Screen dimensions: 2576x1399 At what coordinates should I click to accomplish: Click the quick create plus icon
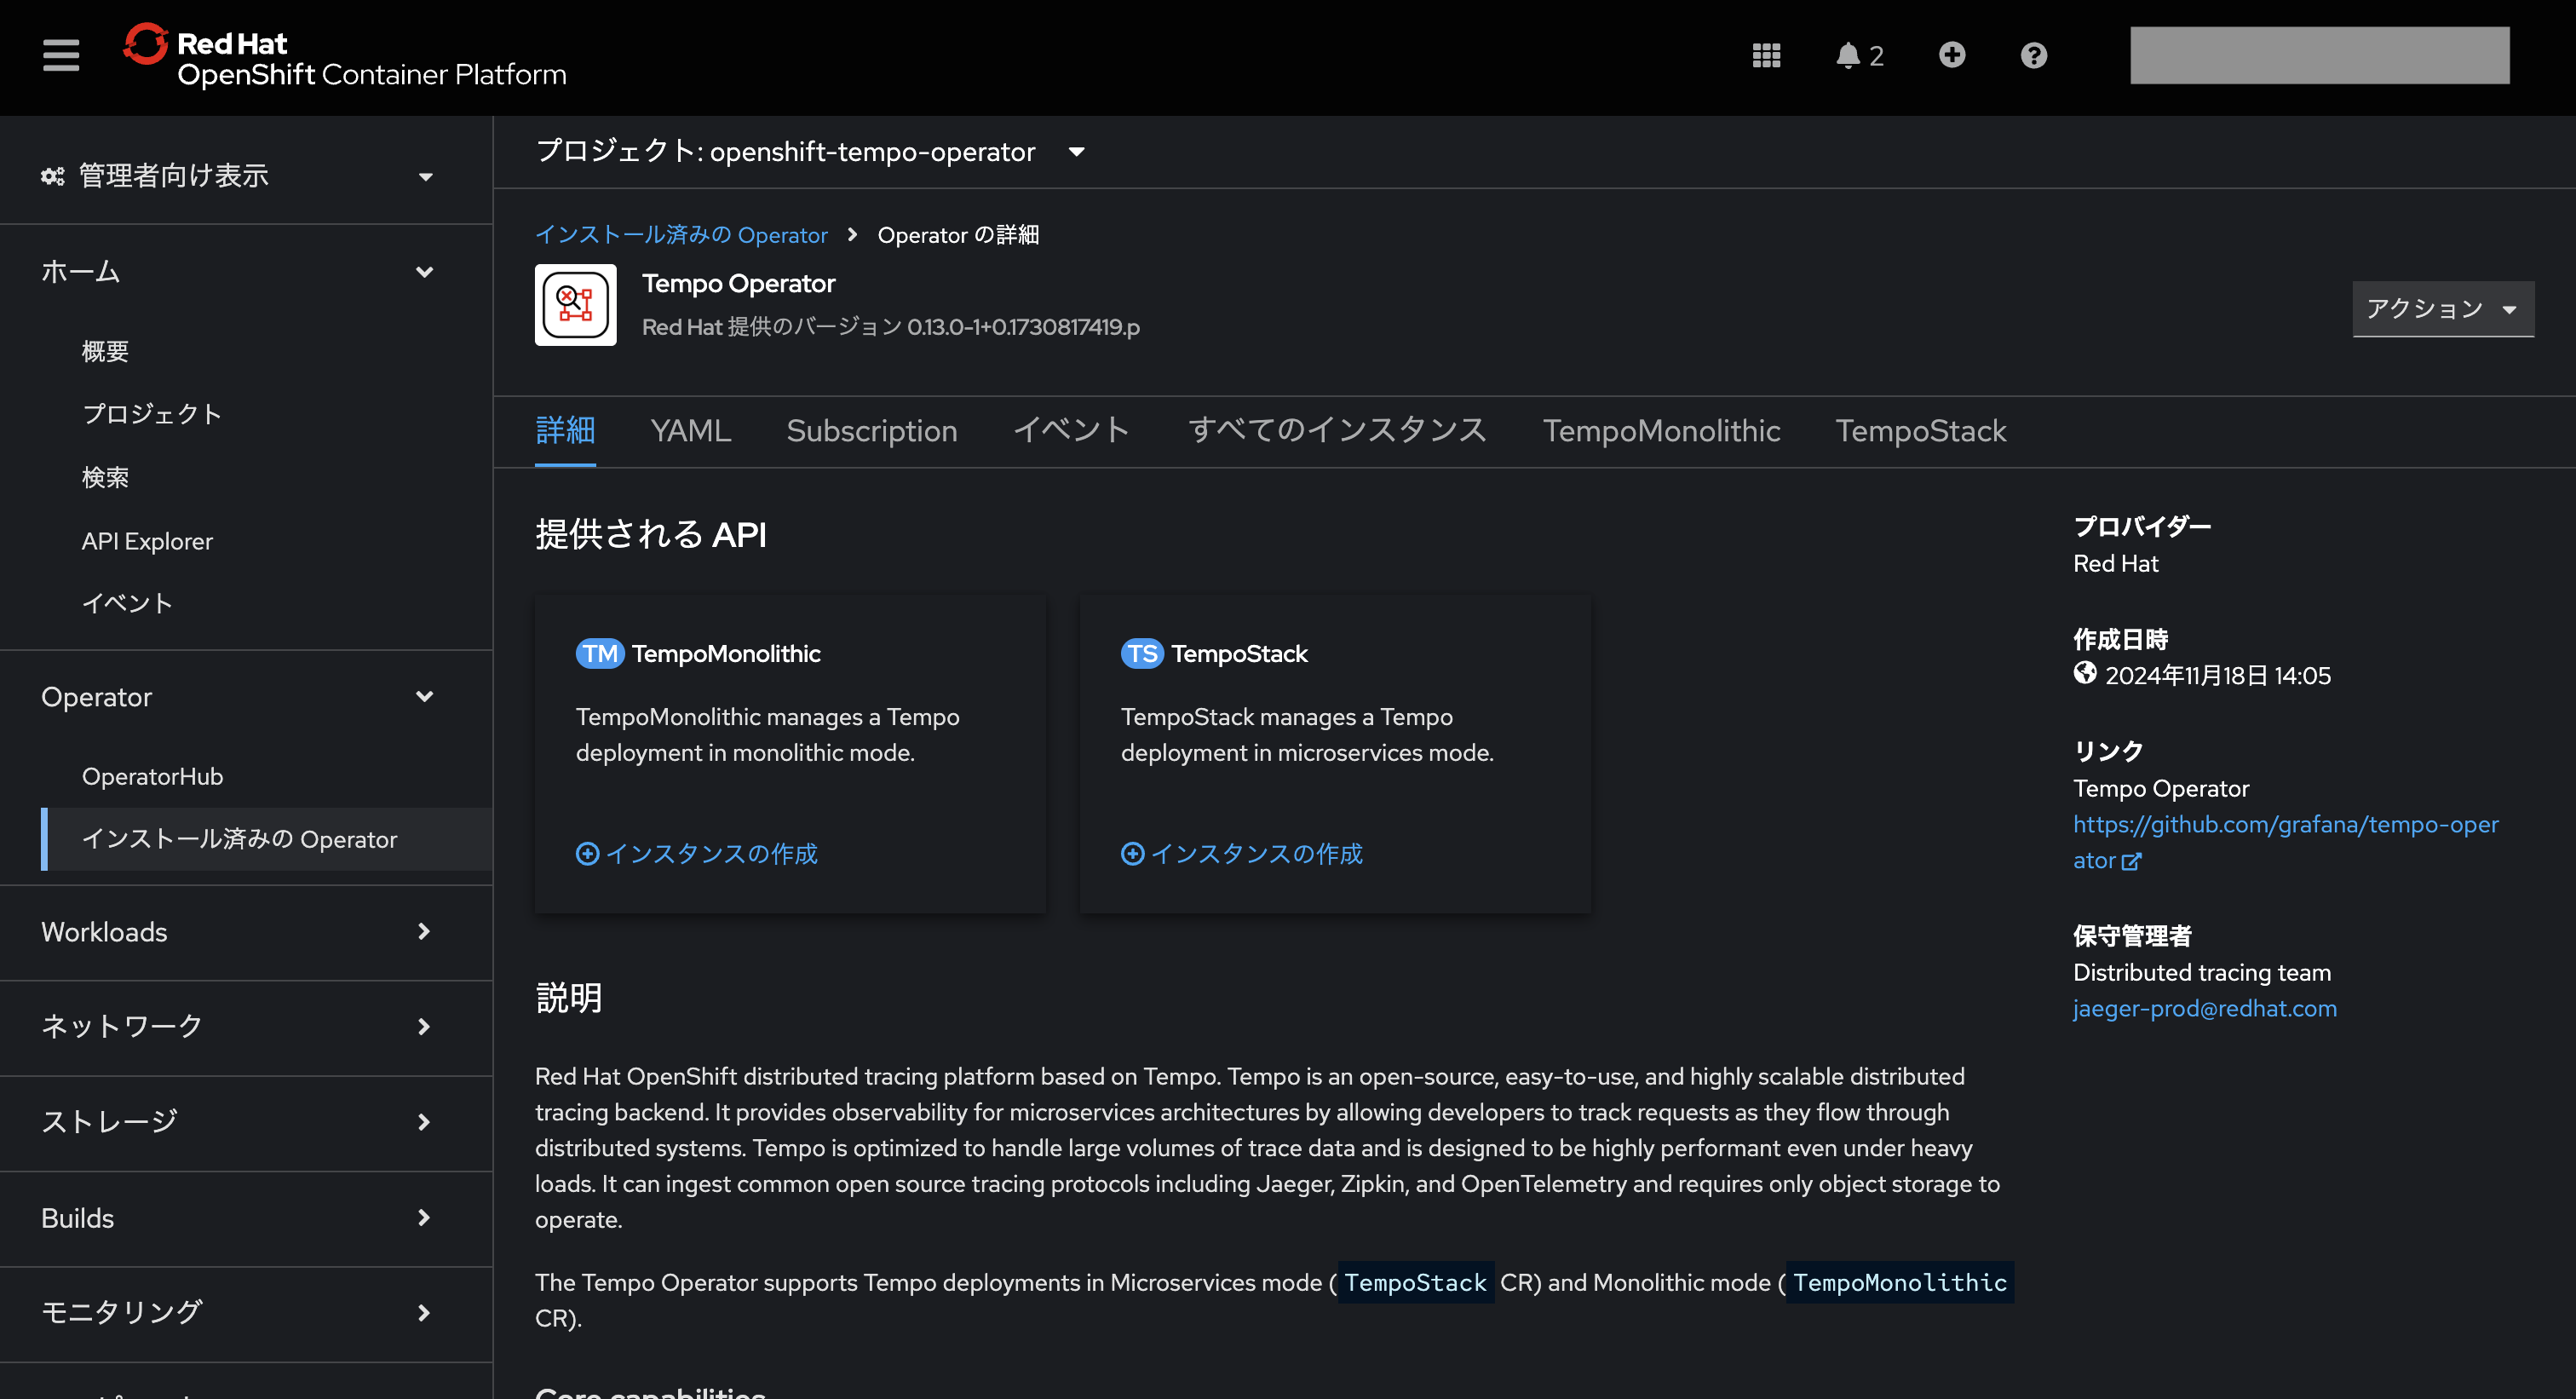coord(1952,55)
